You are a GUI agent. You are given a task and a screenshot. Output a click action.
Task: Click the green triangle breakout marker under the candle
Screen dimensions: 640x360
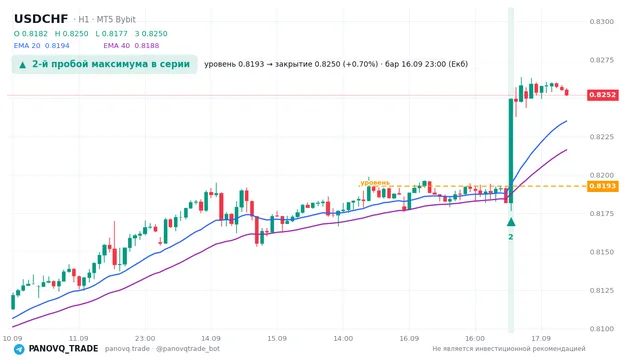click(x=511, y=222)
